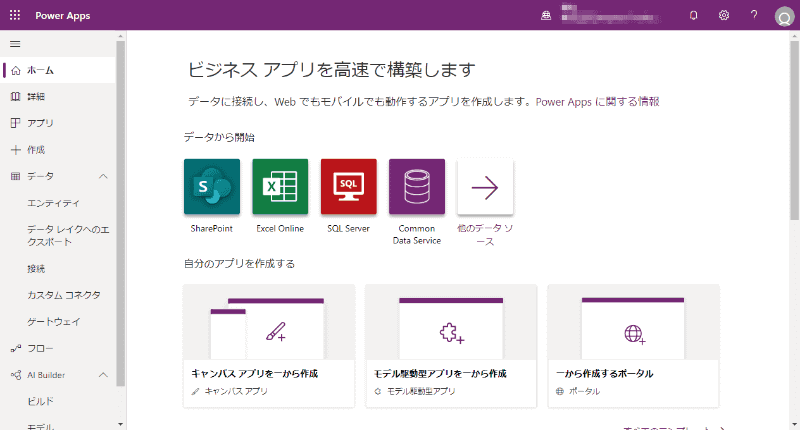This screenshot has height=430, width=800.
Task: Click the home icon in sidebar
Action: pyautogui.click(x=16, y=70)
